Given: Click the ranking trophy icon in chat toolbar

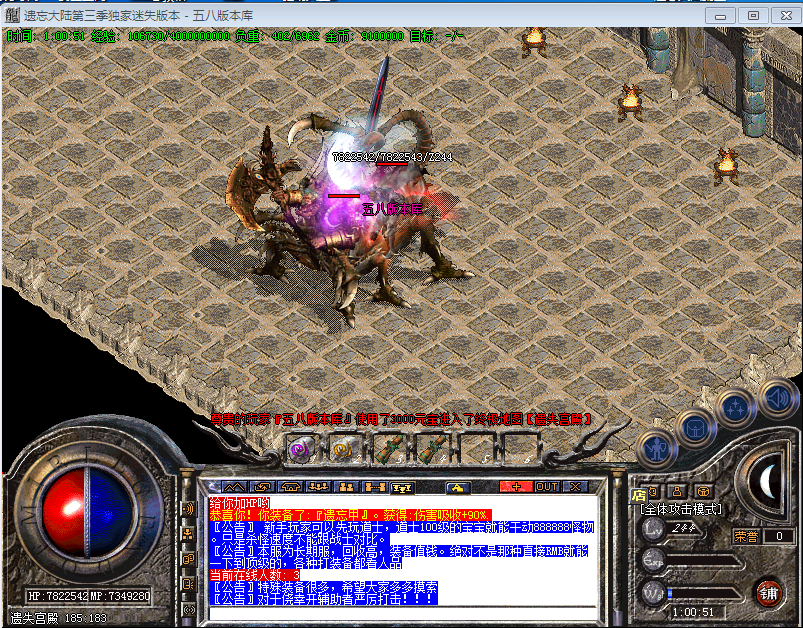Looking at the screenshot, I should point(402,487).
